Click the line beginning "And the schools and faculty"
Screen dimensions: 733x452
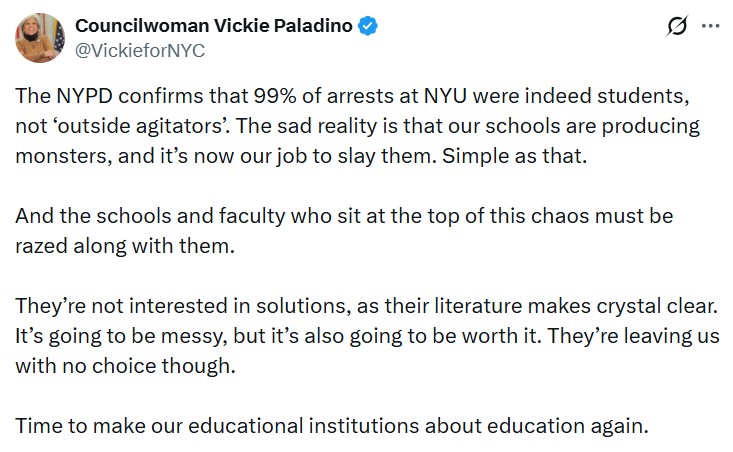343,217
